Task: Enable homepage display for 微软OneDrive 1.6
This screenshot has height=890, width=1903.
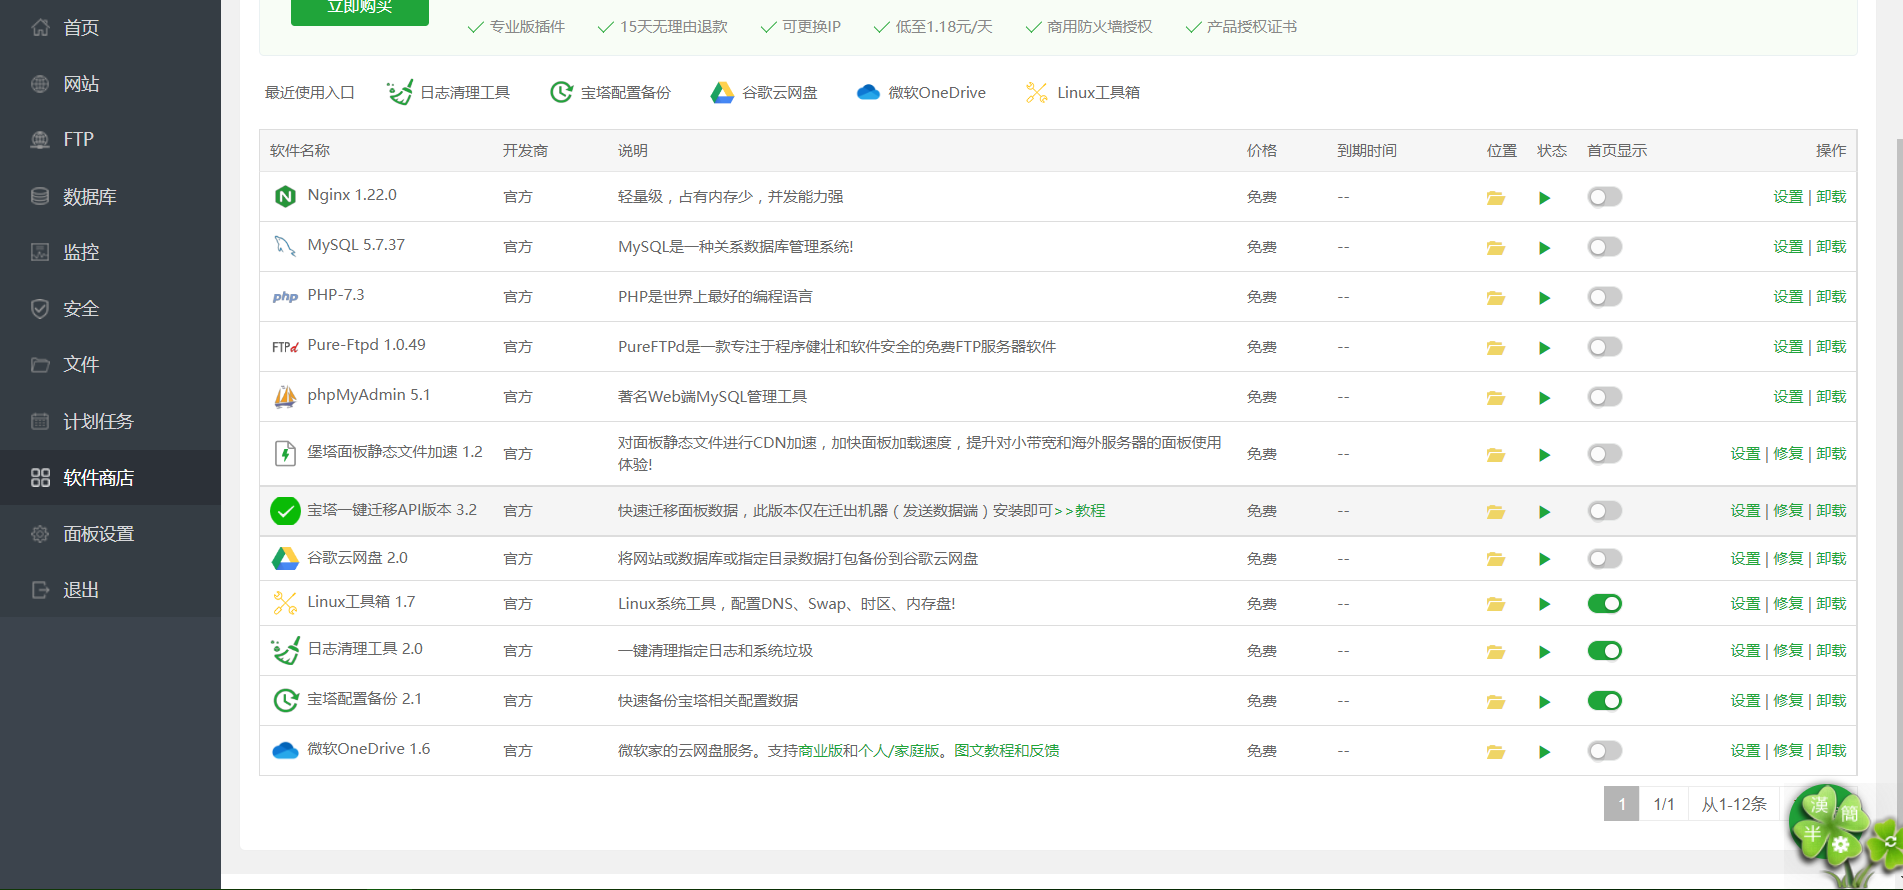Action: point(1604,751)
